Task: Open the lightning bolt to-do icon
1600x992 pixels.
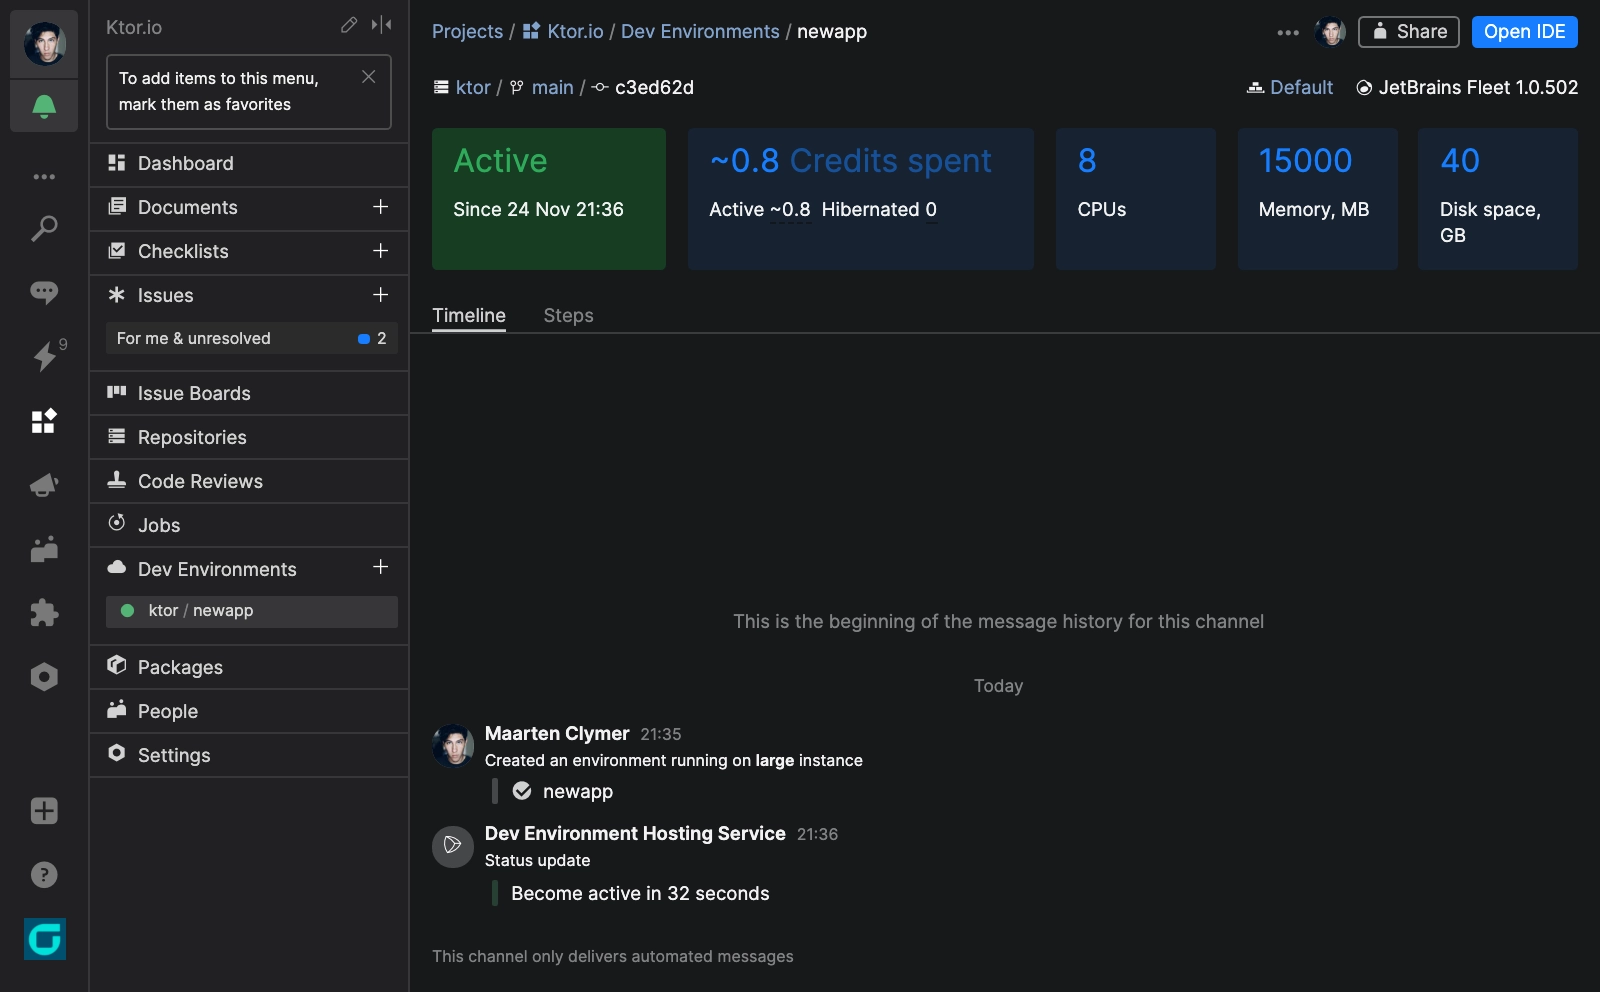Action: 45,356
